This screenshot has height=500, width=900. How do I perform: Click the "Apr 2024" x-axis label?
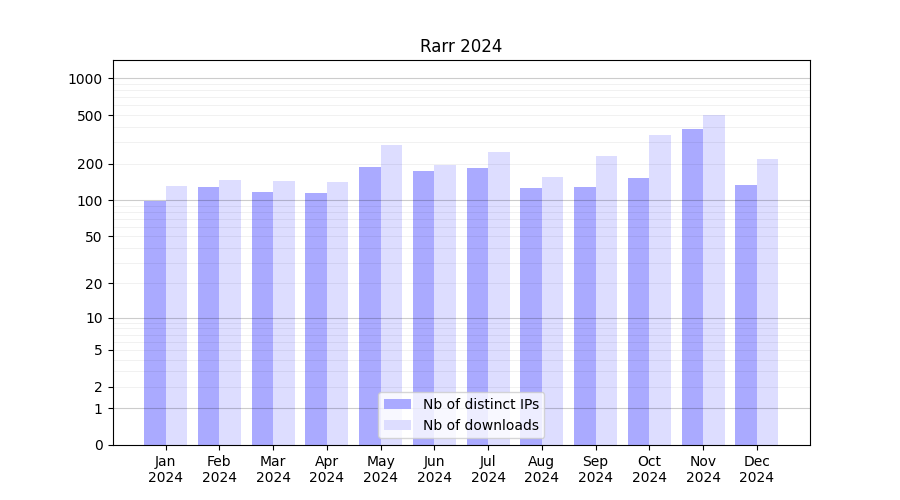(x=326, y=469)
